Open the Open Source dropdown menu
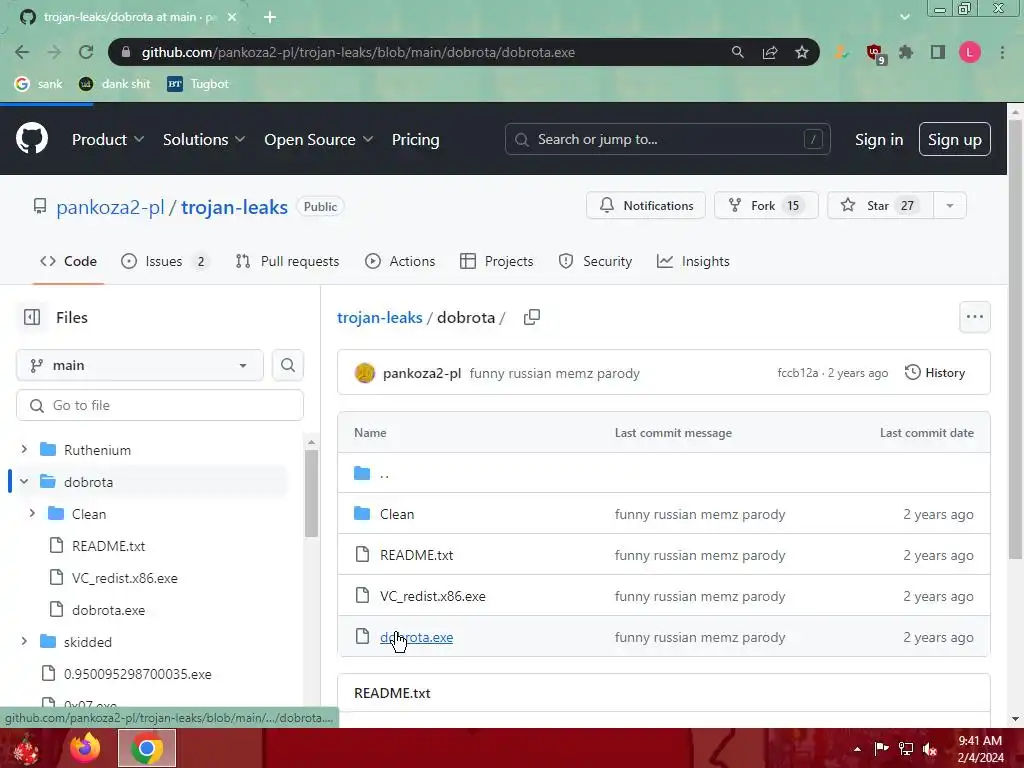1024x768 pixels. coord(319,139)
